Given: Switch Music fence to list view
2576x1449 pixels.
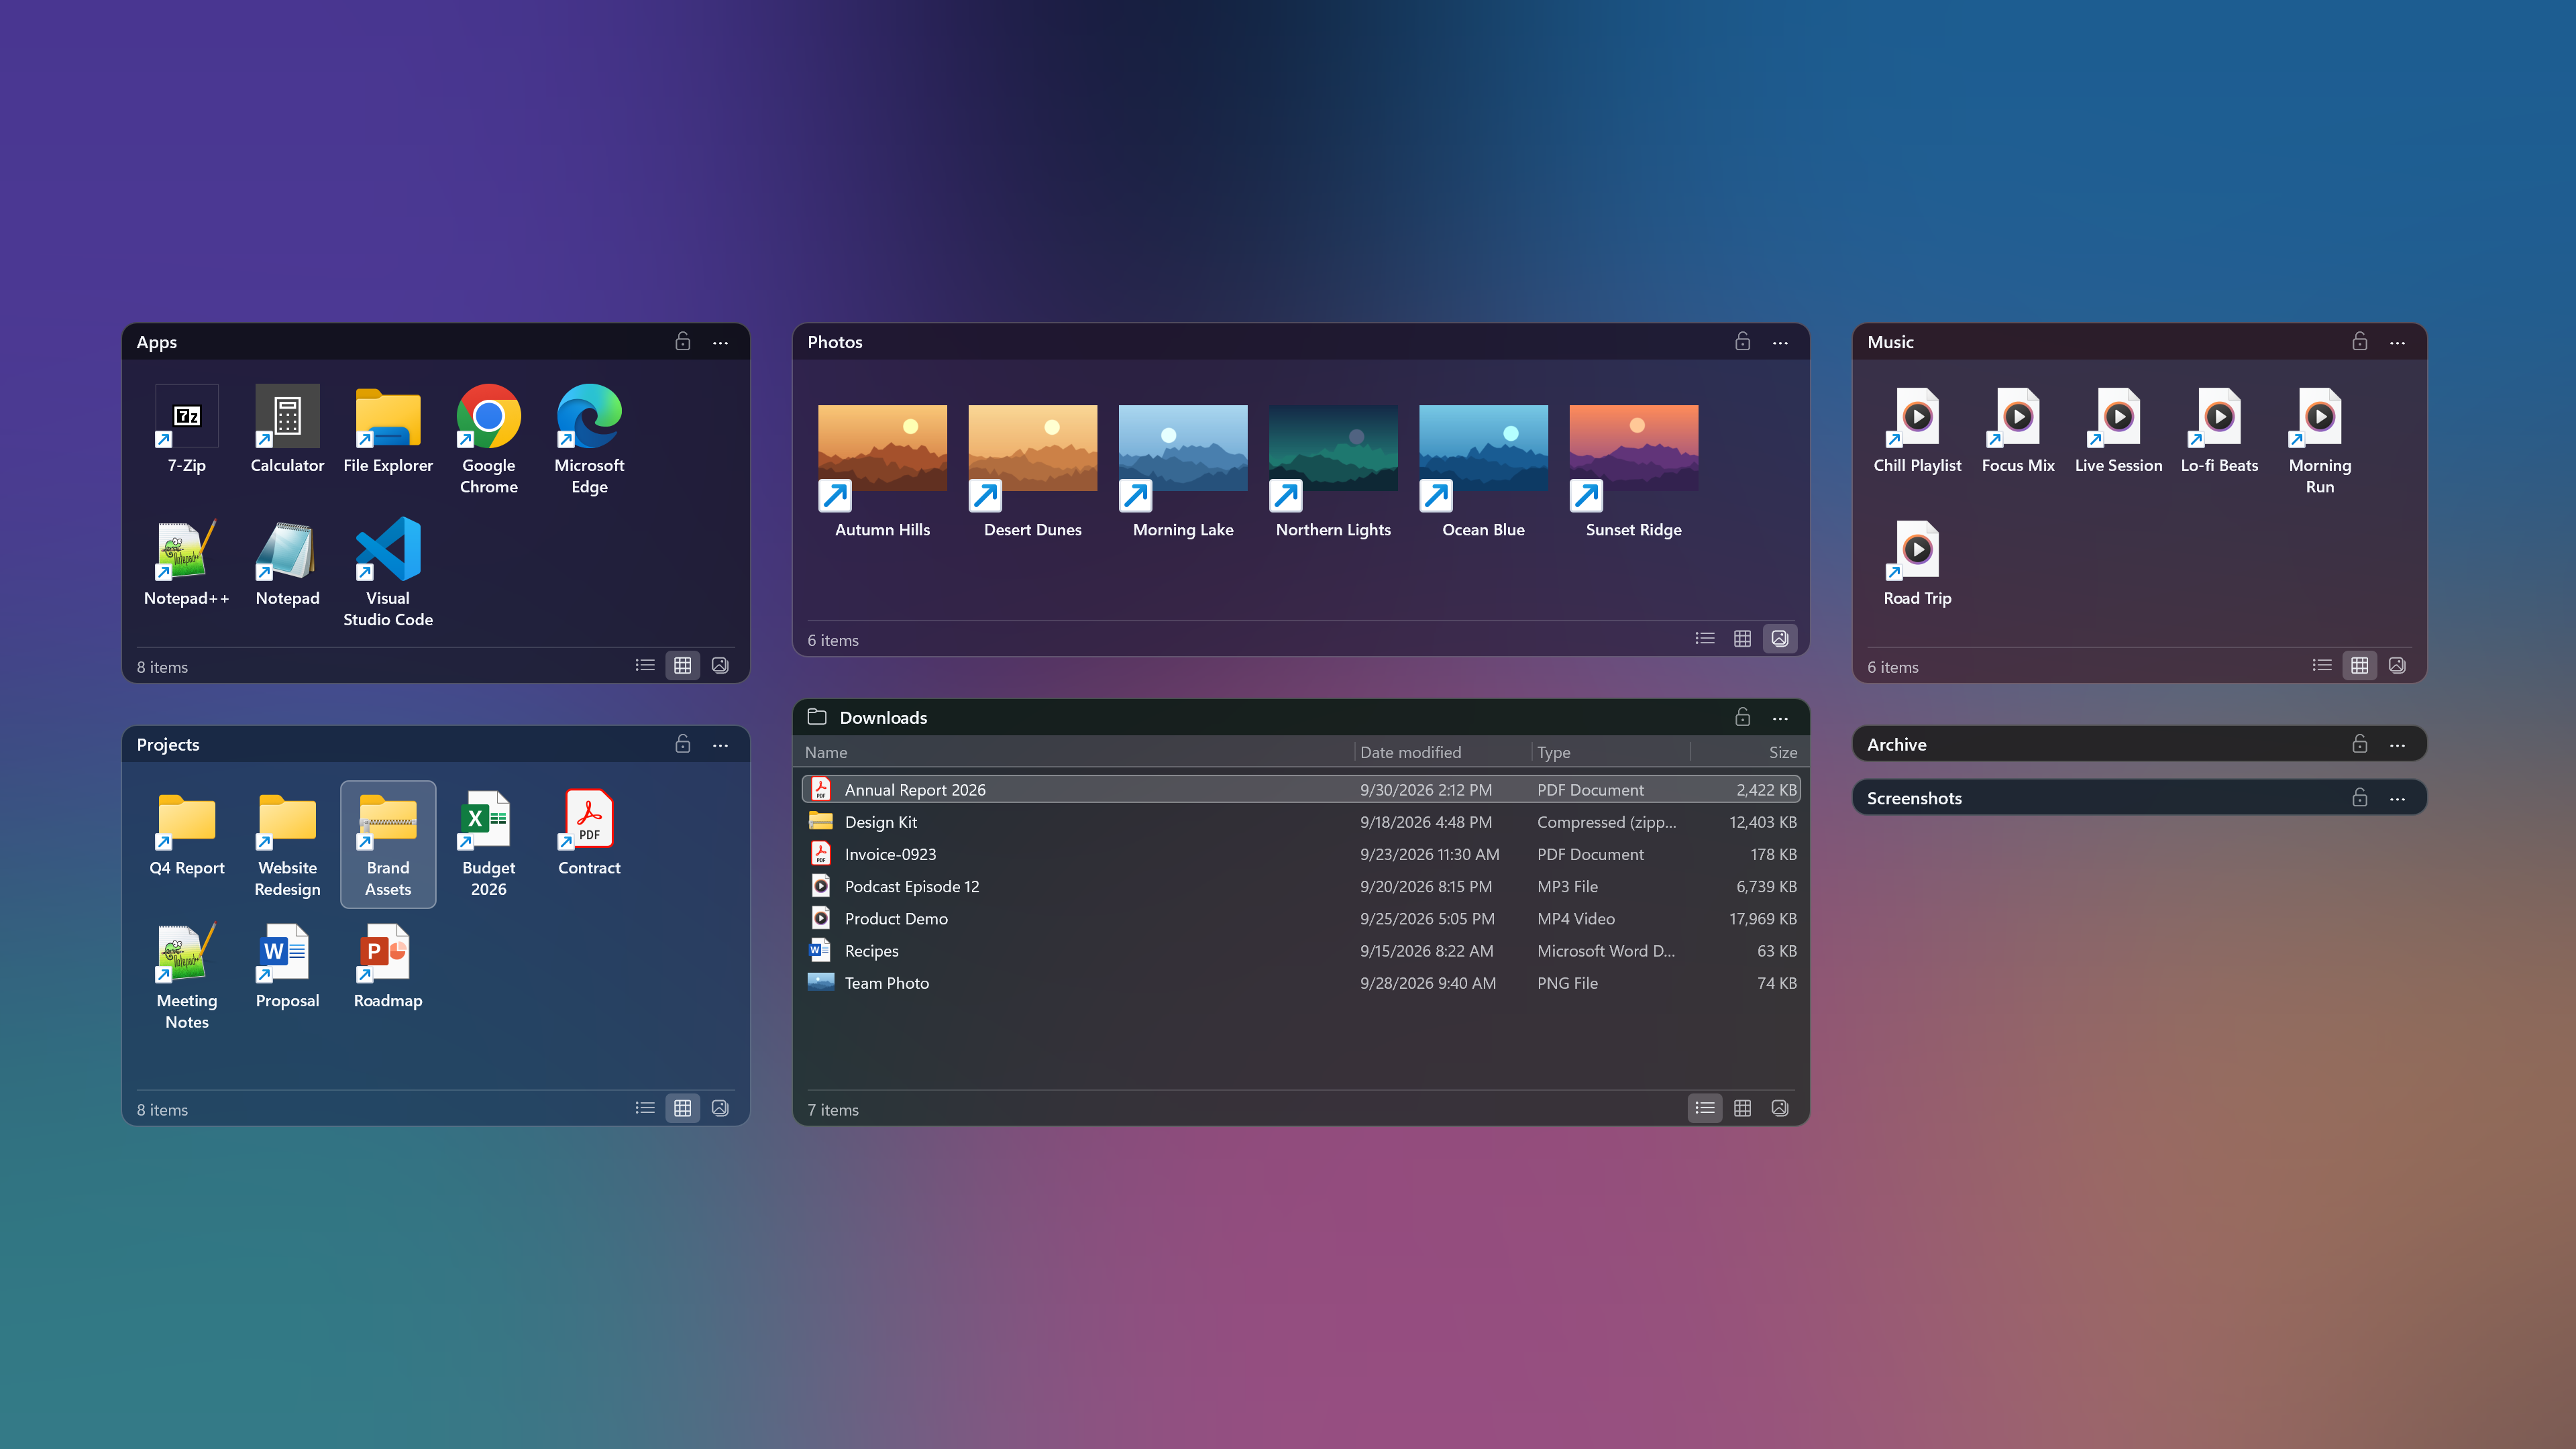Looking at the screenshot, I should pyautogui.click(x=2322, y=666).
